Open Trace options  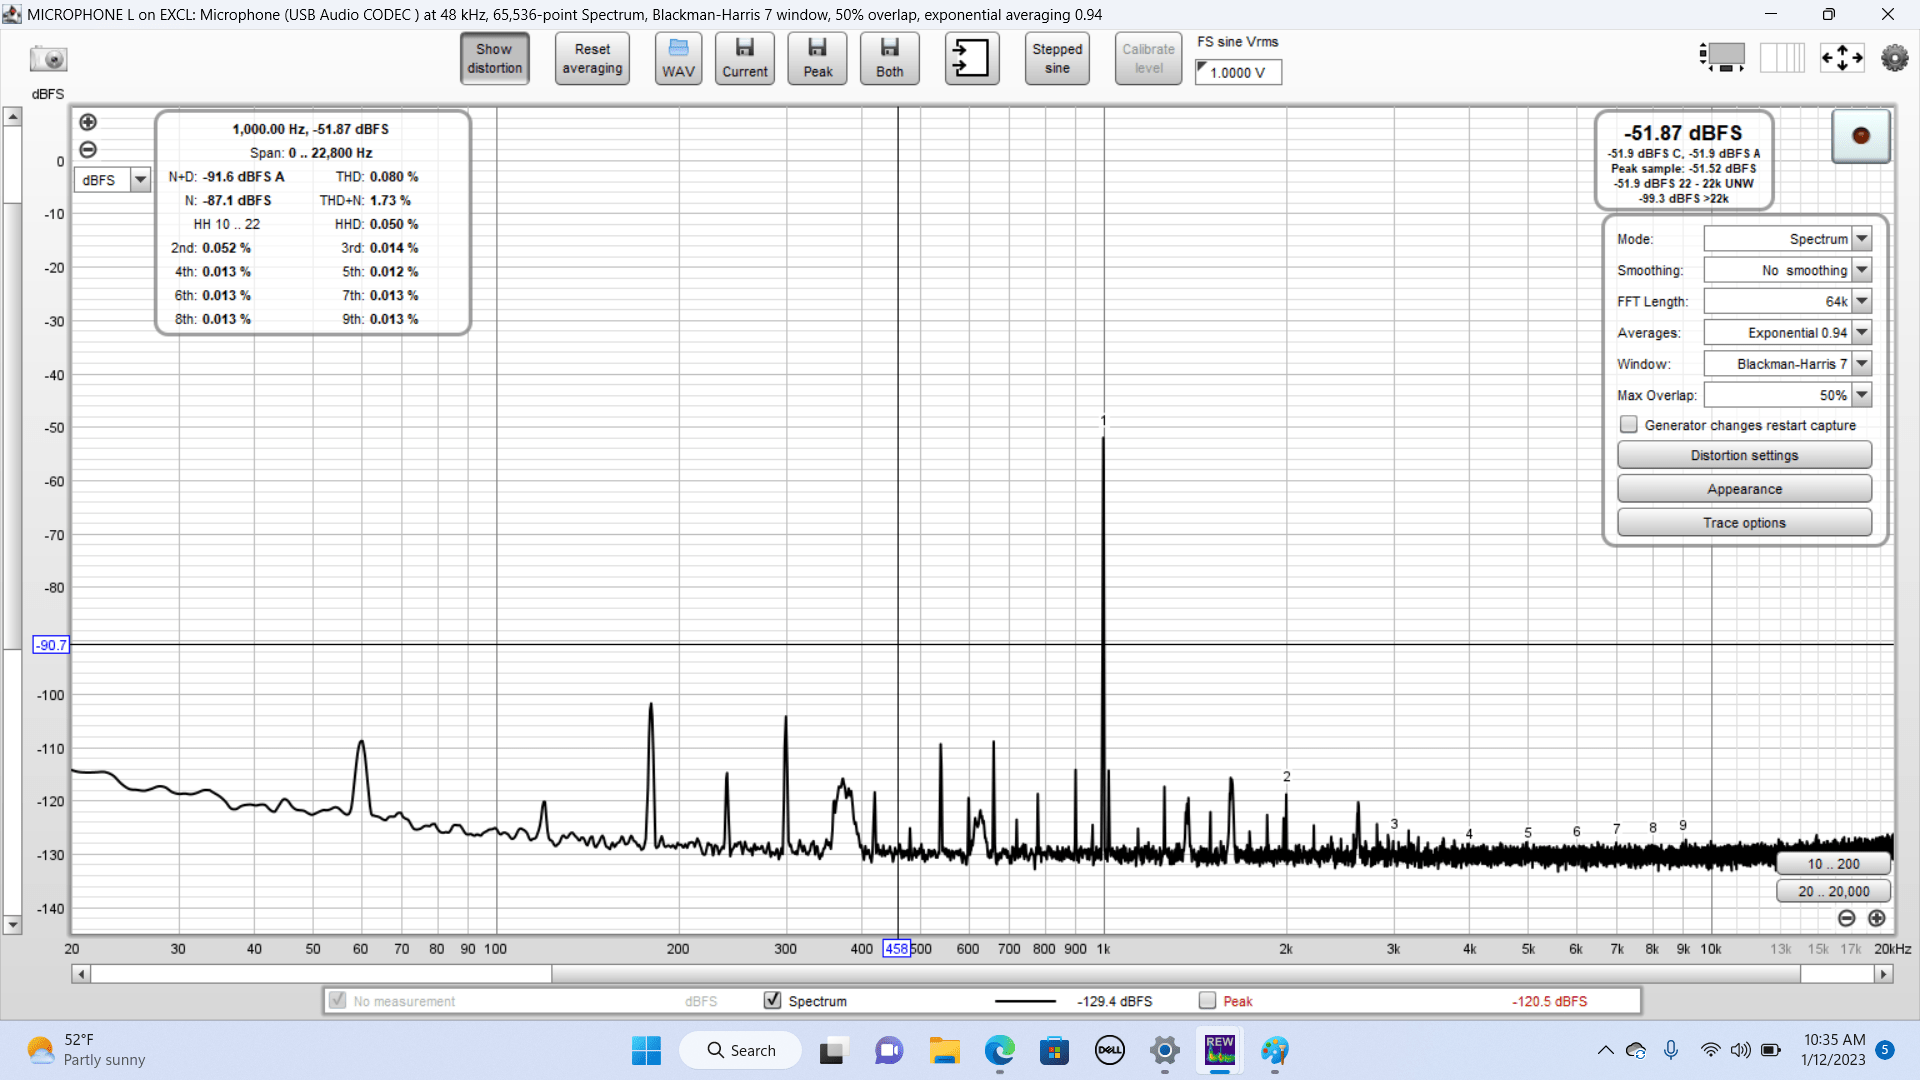point(1744,523)
